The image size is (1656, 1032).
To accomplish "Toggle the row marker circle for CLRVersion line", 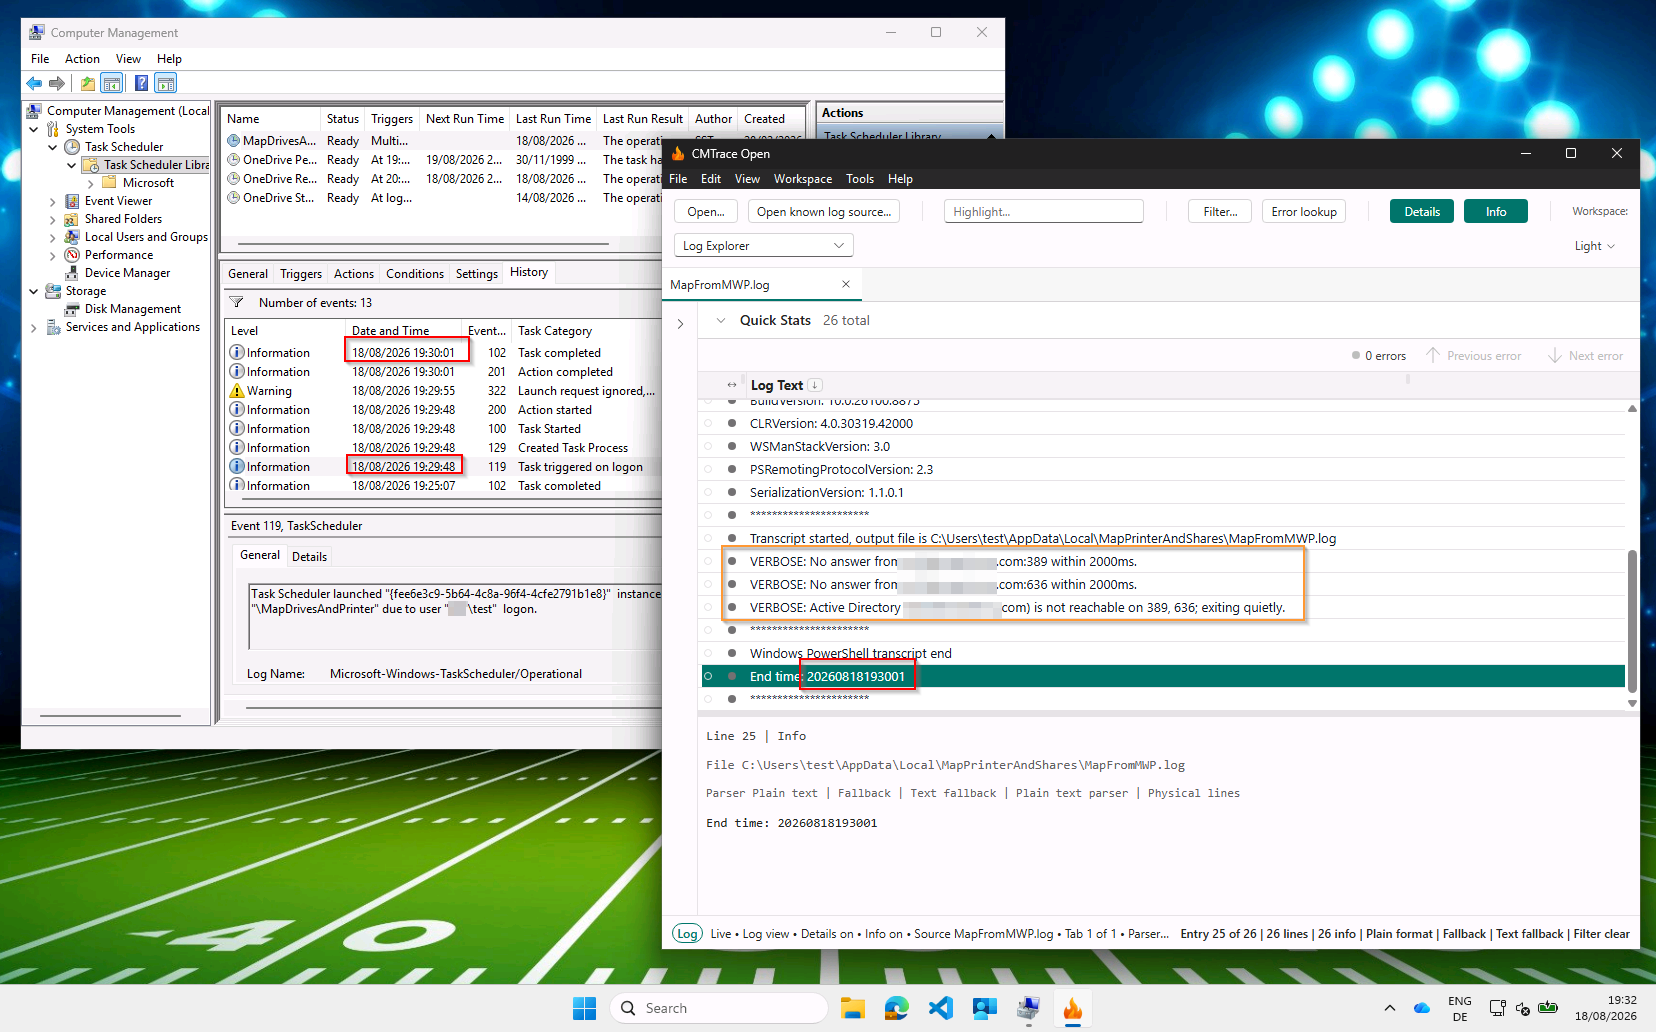I will [708, 423].
